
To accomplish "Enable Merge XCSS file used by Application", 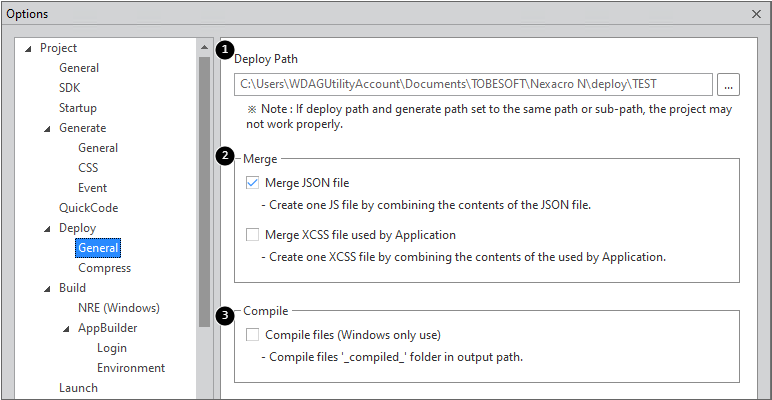I will (x=252, y=235).
